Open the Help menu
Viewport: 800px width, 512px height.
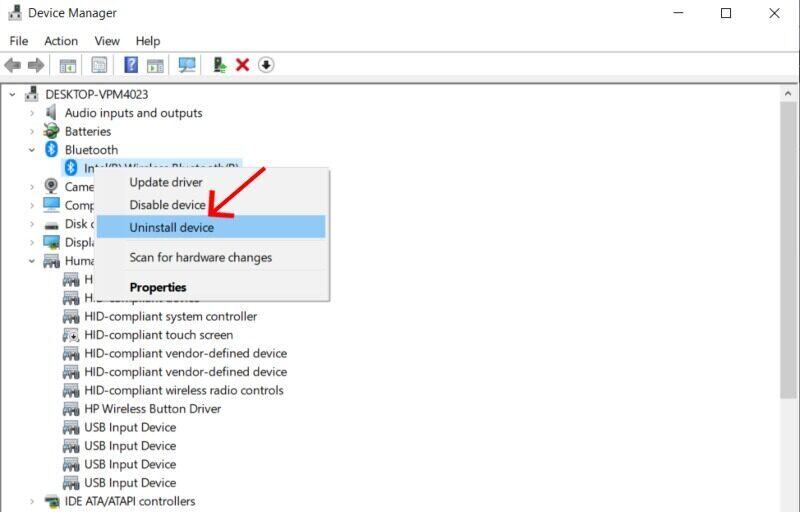point(148,41)
